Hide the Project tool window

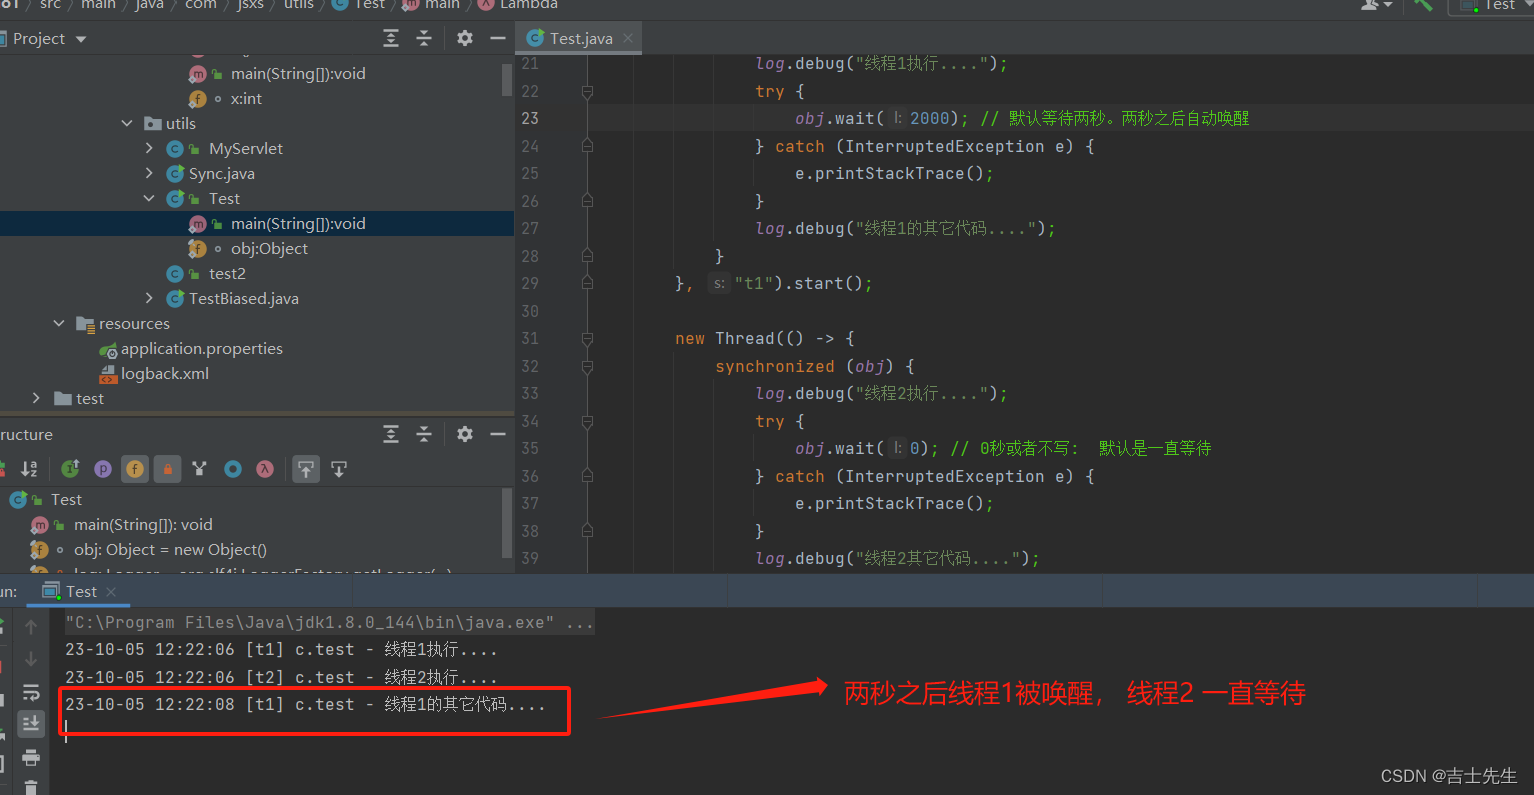[x=498, y=38]
